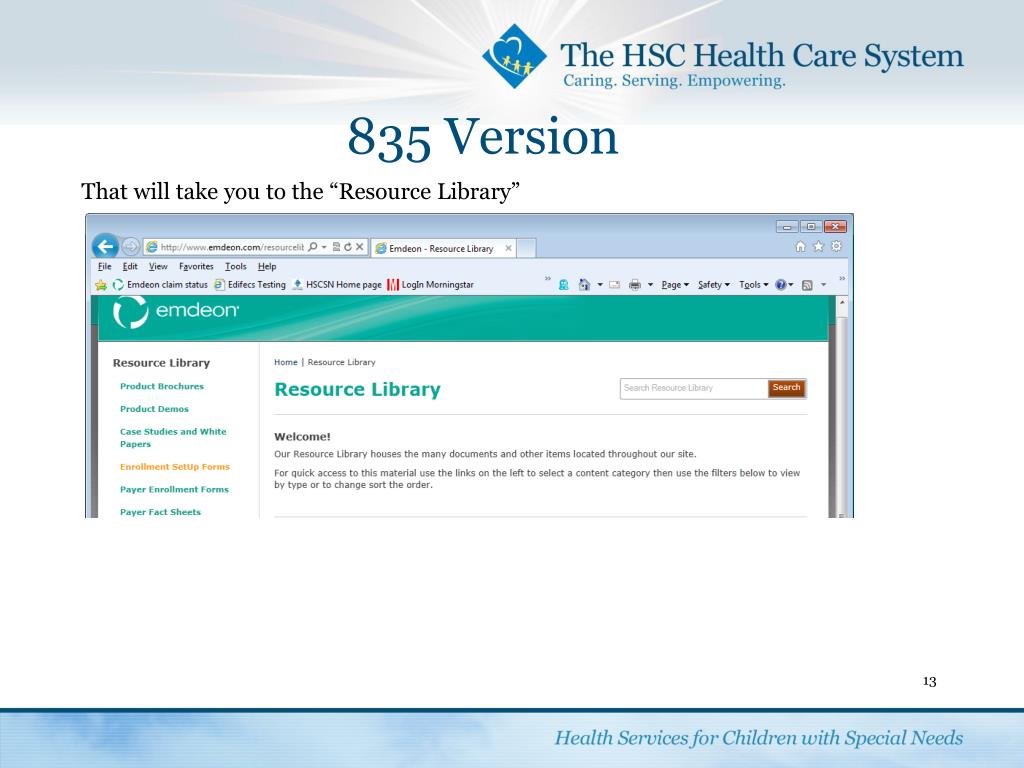This screenshot has height=768, width=1024.
Task: Click the browser Forward arrow button
Action: tap(131, 247)
